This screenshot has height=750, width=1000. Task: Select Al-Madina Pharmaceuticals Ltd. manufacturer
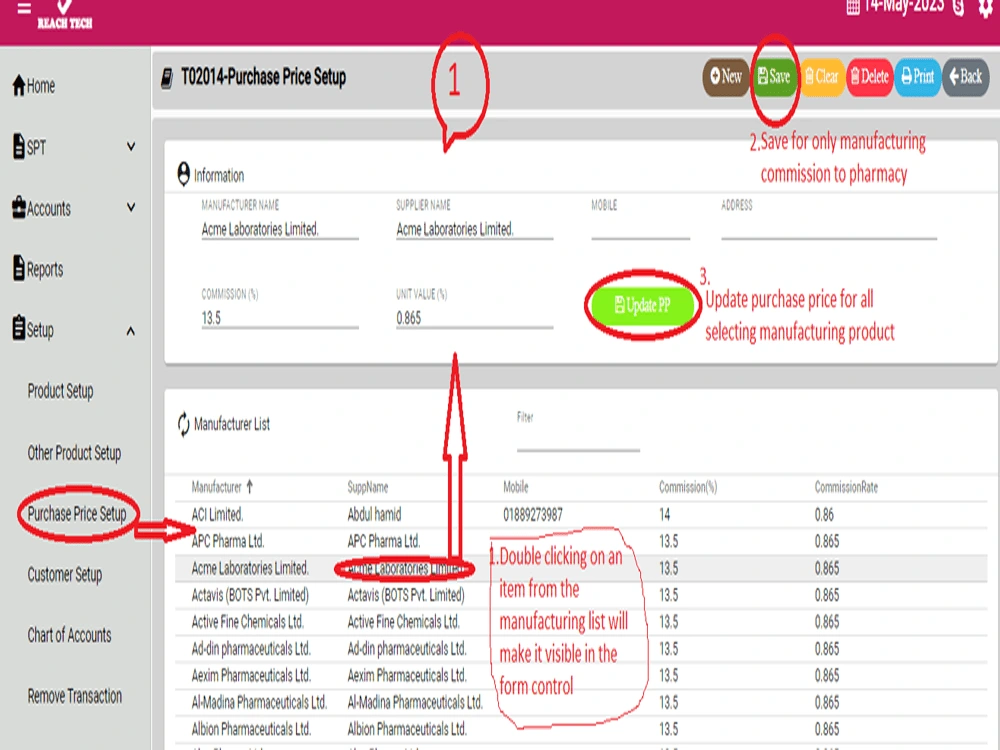tap(259, 702)
